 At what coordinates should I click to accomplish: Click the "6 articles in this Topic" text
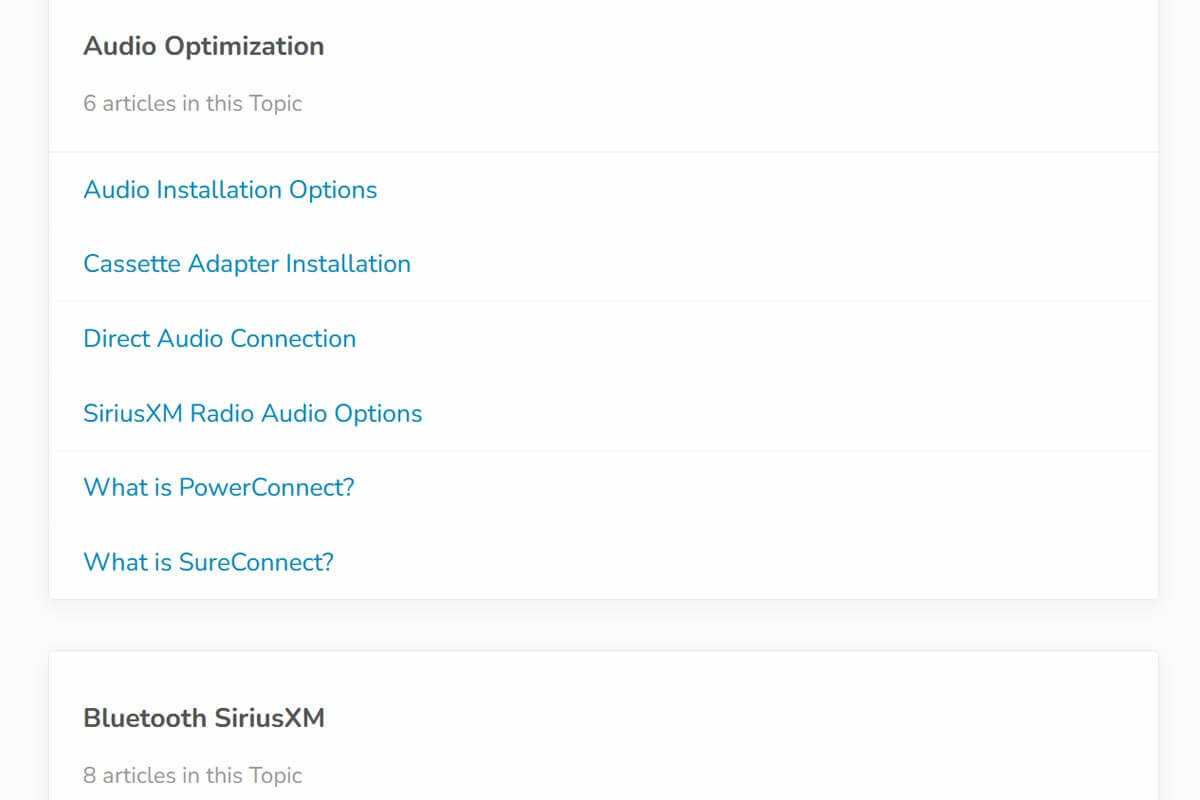coord(192,103)
